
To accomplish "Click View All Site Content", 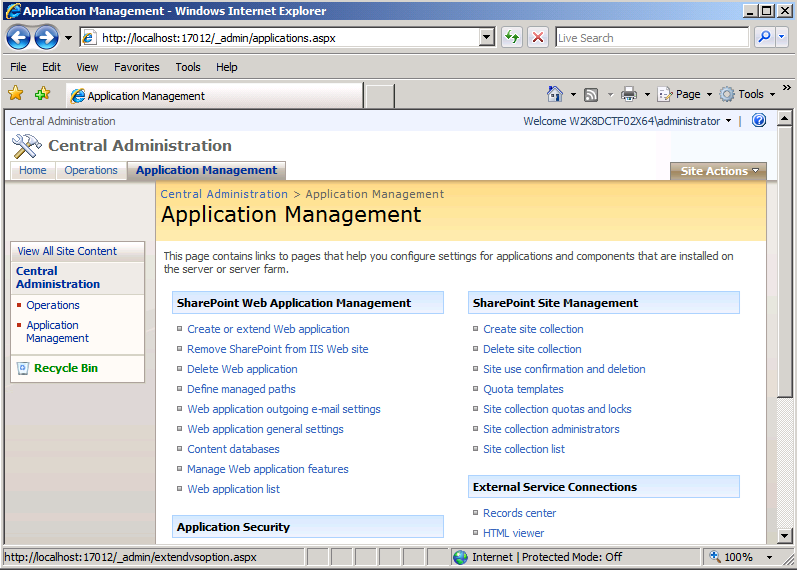I will pos(67,251).
